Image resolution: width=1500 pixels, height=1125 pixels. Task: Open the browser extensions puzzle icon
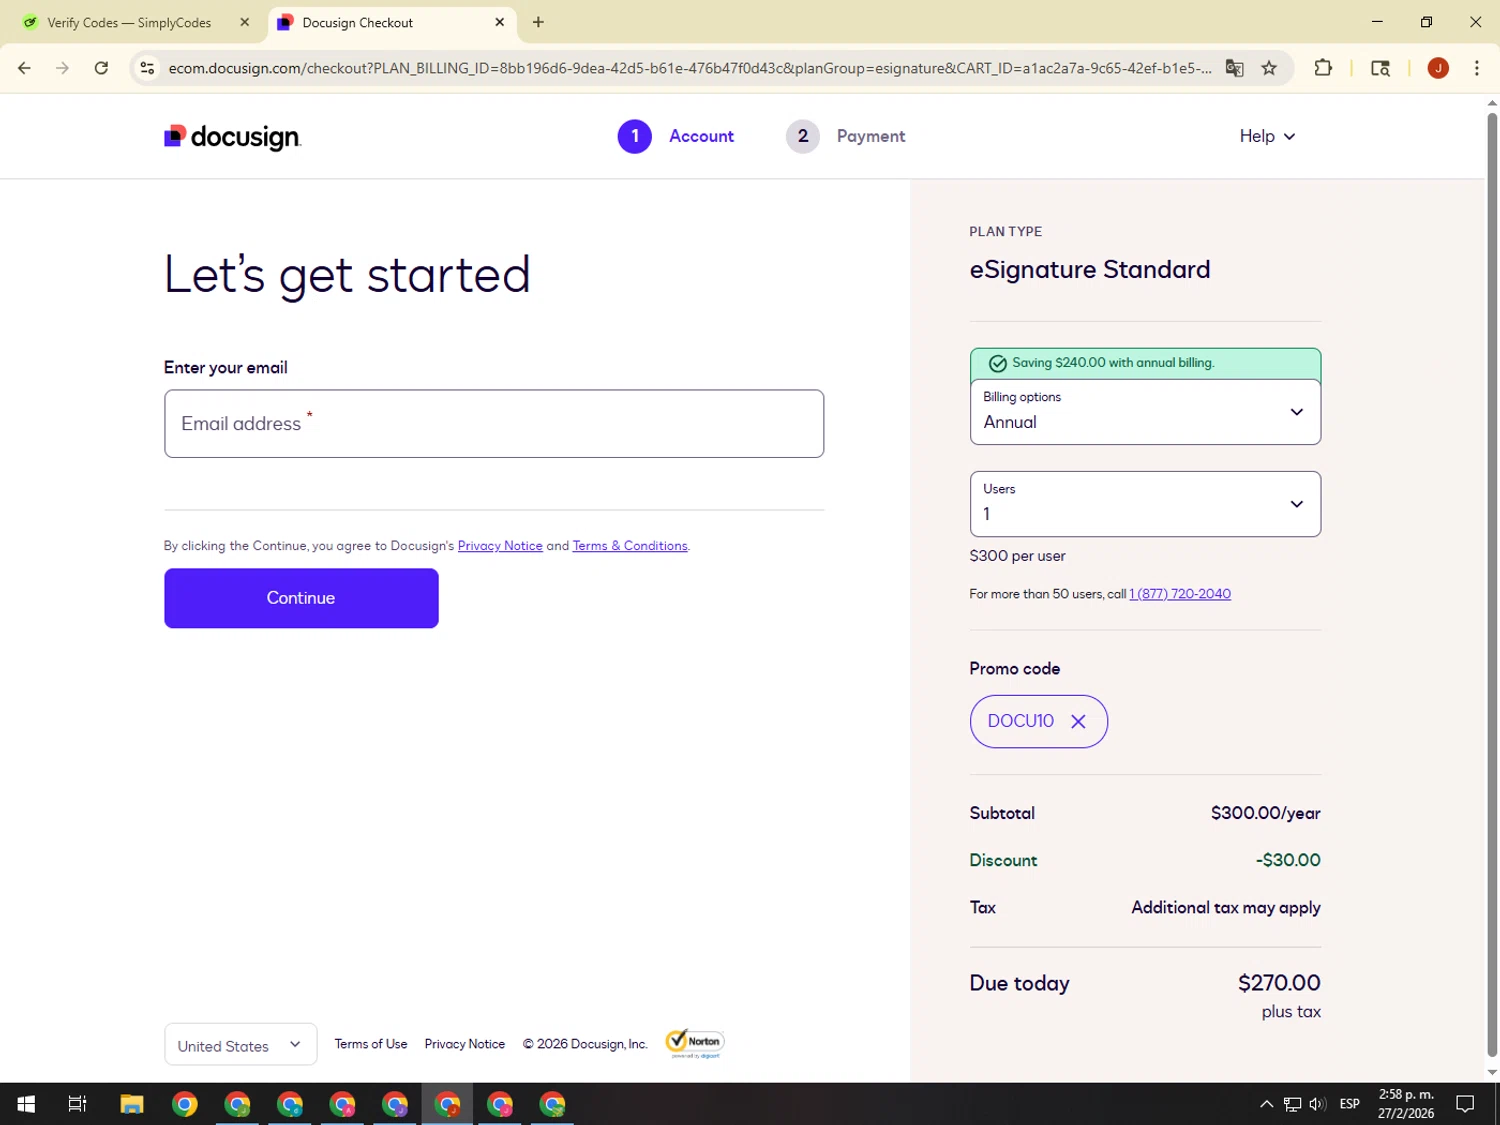[1323, 68]
